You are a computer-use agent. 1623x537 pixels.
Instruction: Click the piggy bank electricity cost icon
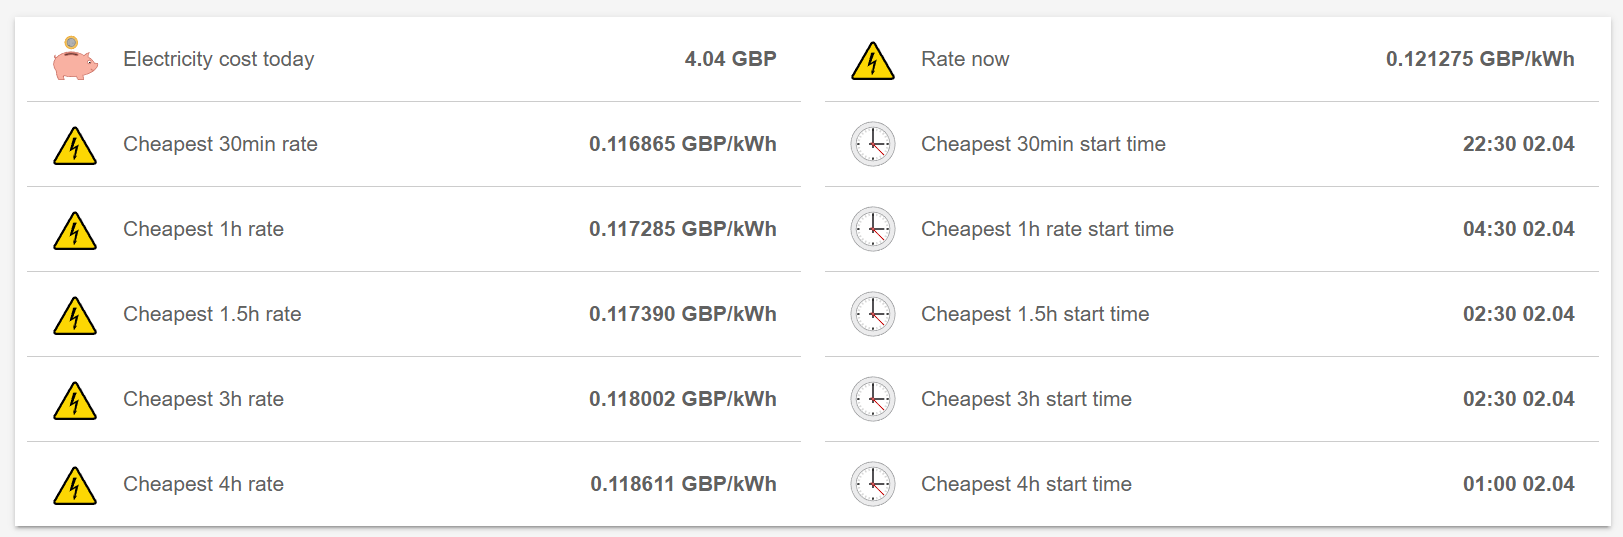75,60
